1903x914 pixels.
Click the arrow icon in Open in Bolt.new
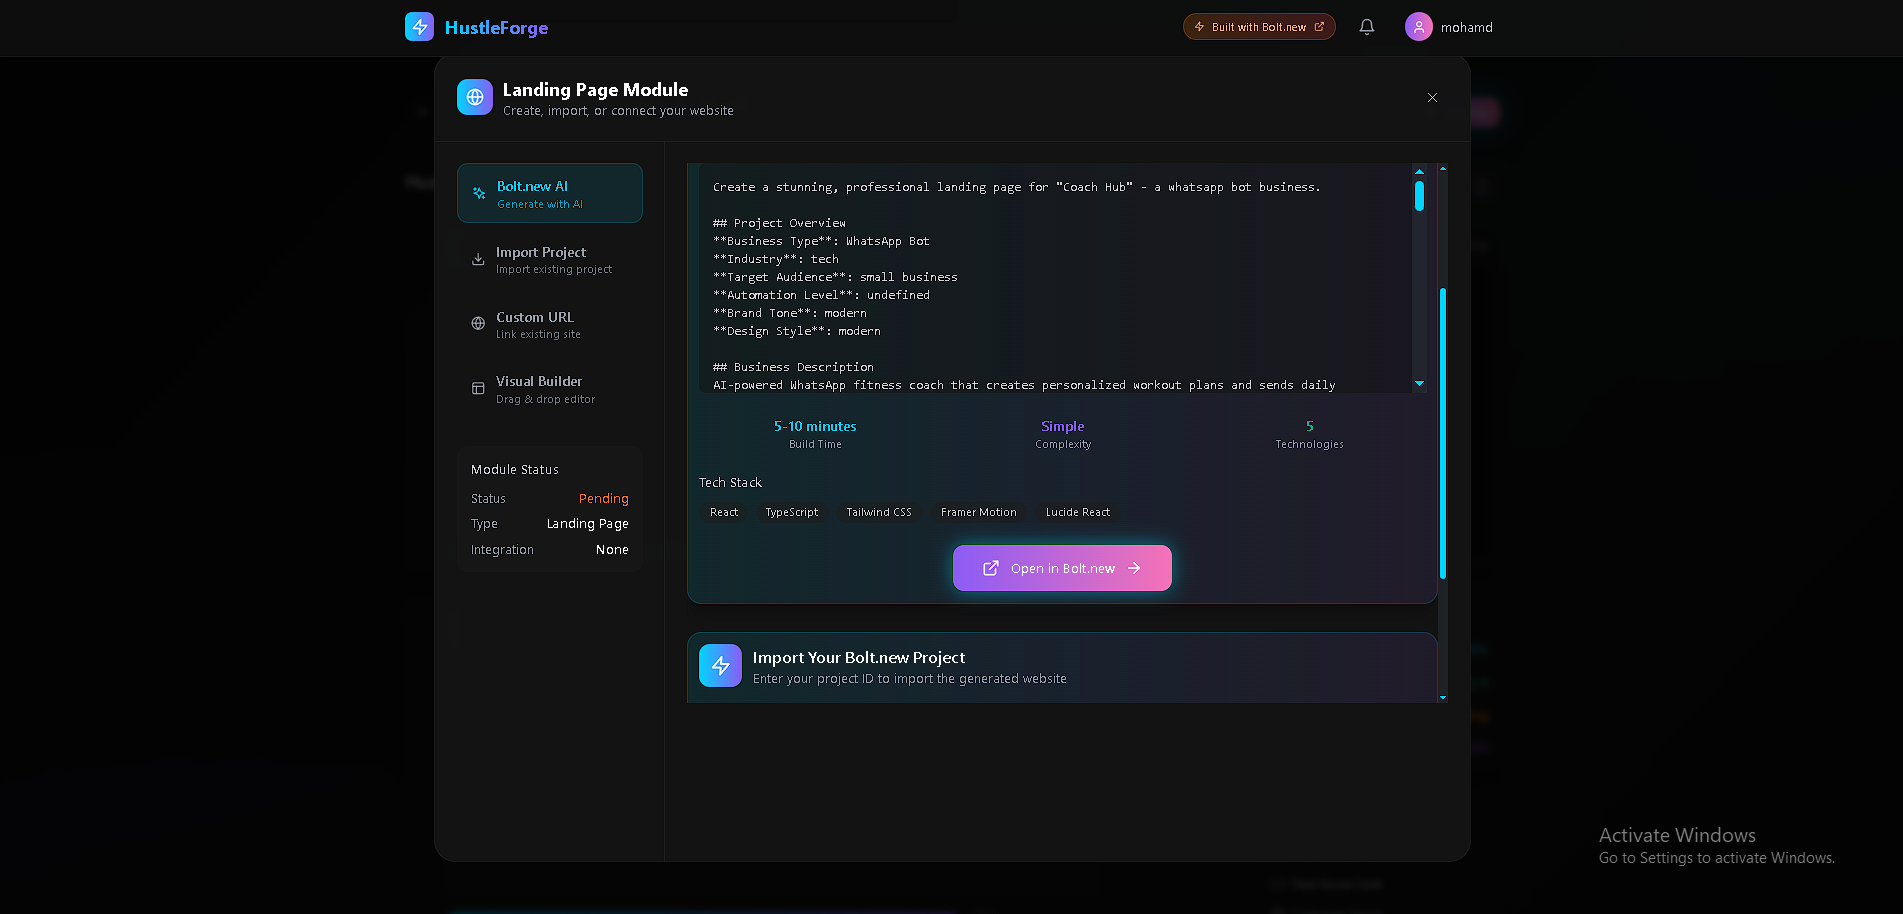point(1134,568)
